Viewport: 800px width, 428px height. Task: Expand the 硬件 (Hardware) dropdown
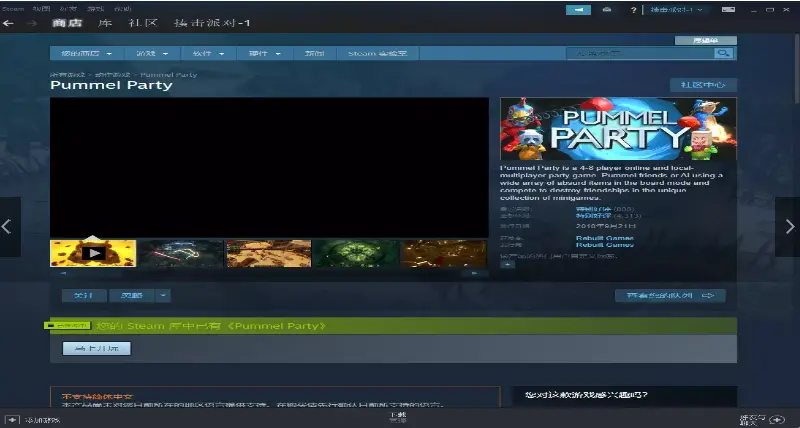pos(265,54)
